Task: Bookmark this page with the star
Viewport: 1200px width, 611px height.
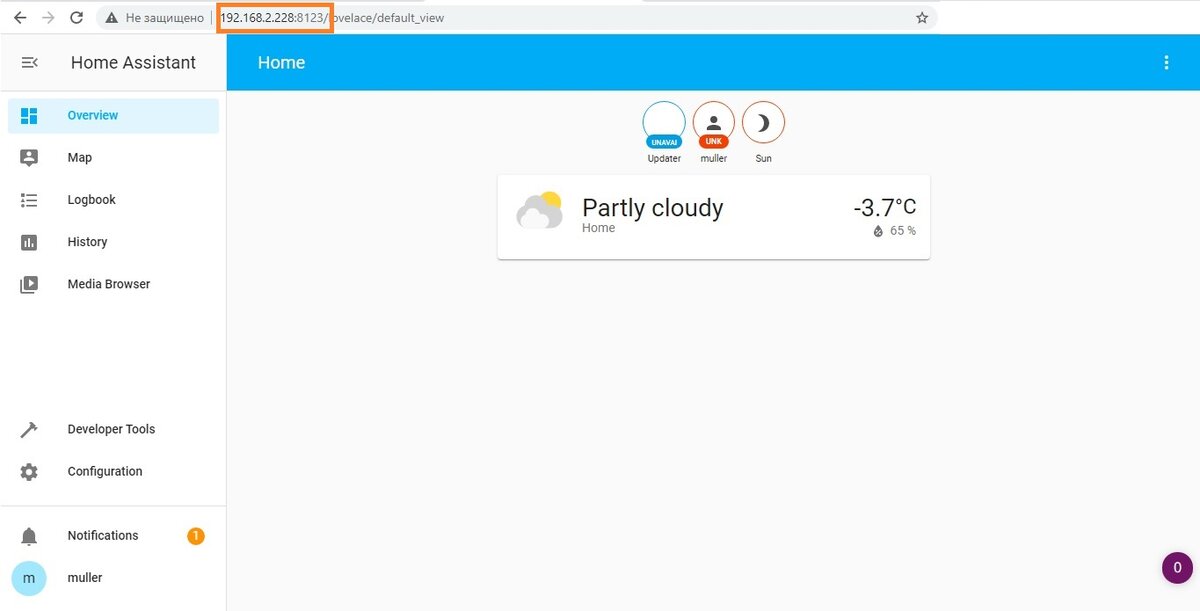Action: (x=922, y=18)
